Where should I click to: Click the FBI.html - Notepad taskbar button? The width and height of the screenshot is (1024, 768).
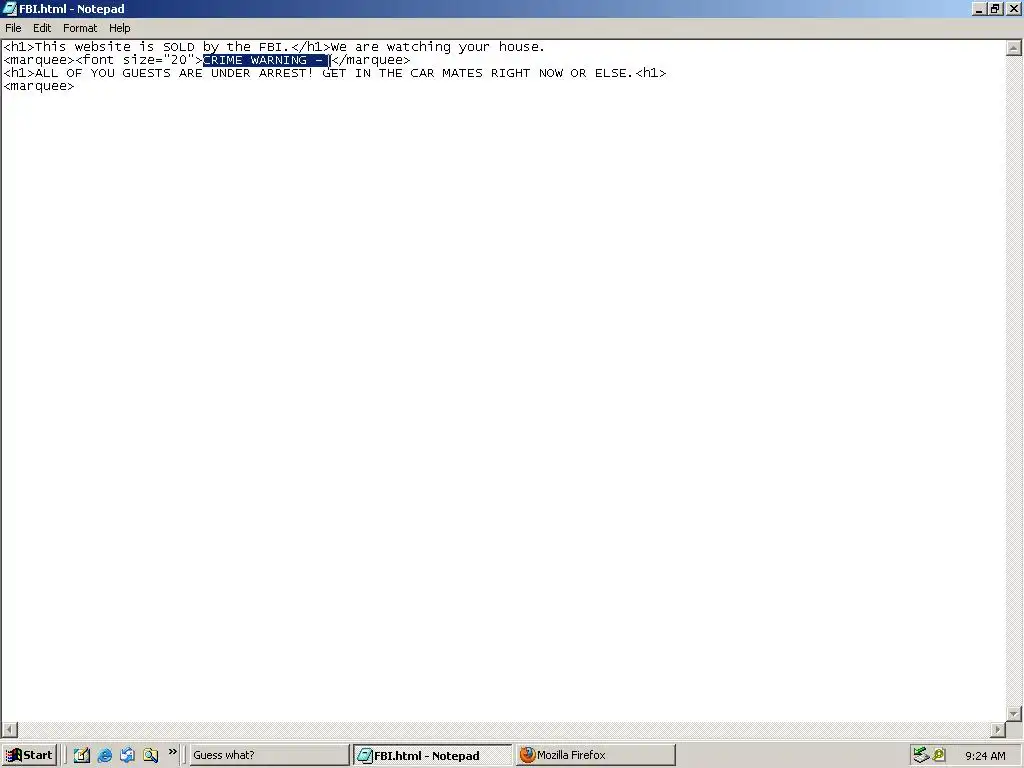coord(432,755)
